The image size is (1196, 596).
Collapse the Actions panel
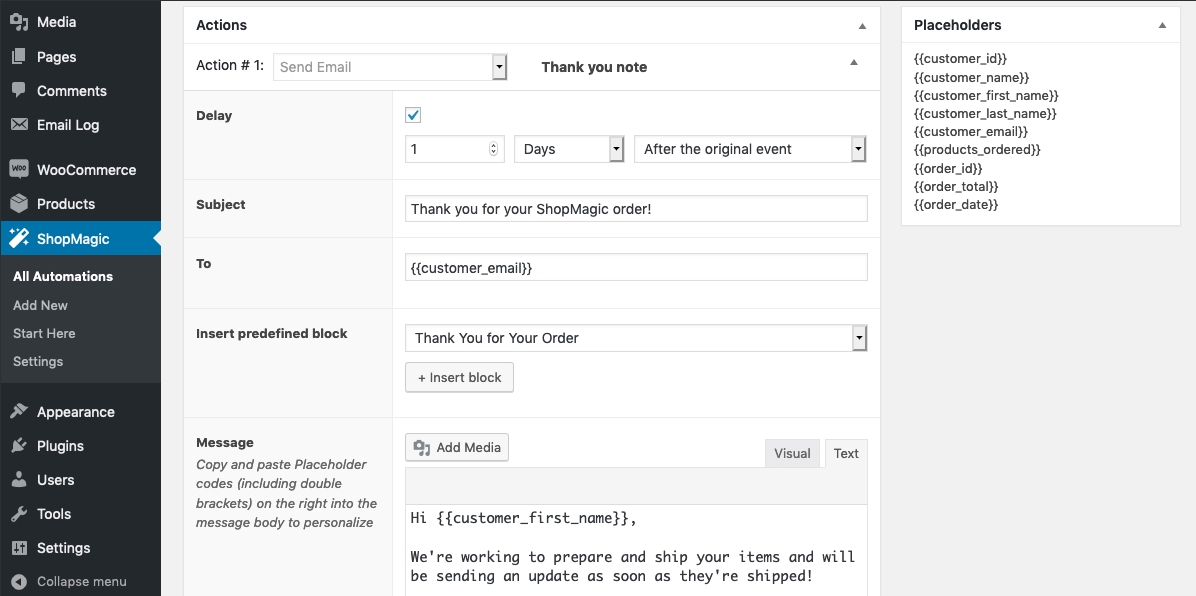pos(862,25)
